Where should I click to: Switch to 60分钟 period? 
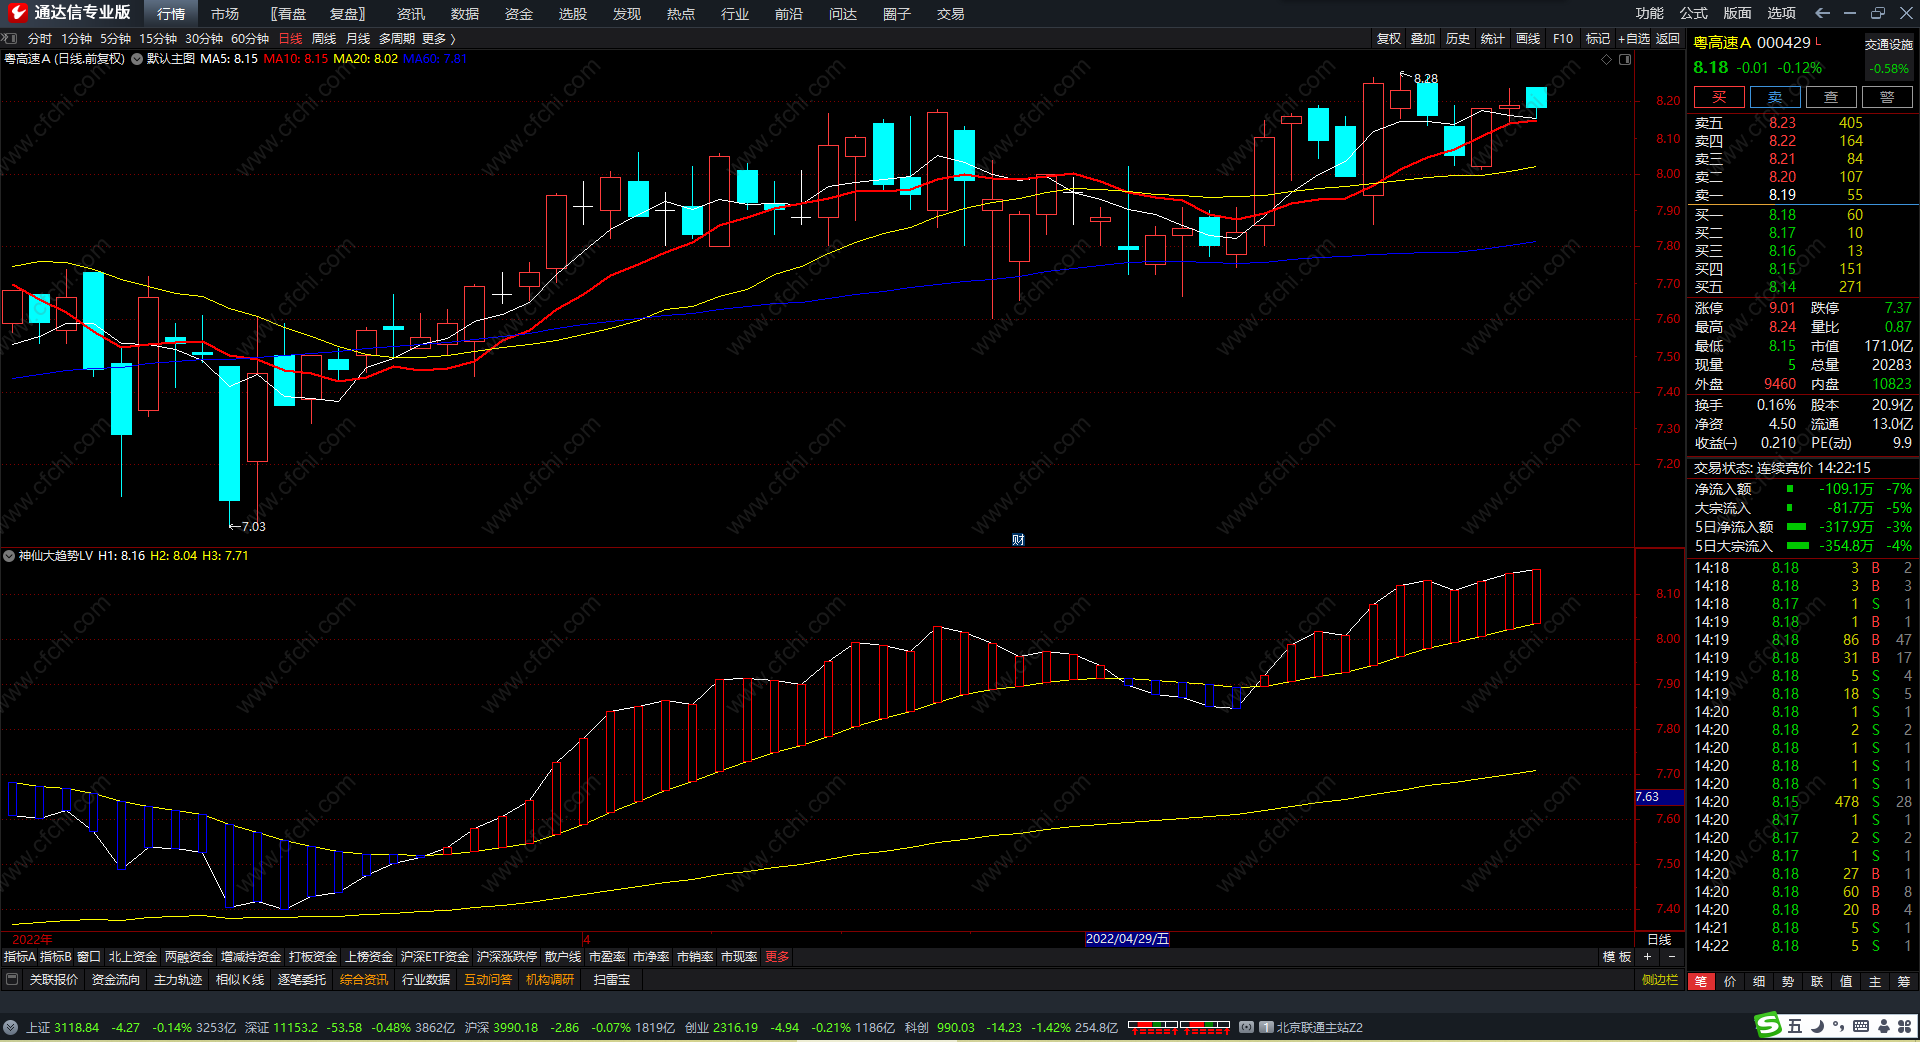point(250,39)
